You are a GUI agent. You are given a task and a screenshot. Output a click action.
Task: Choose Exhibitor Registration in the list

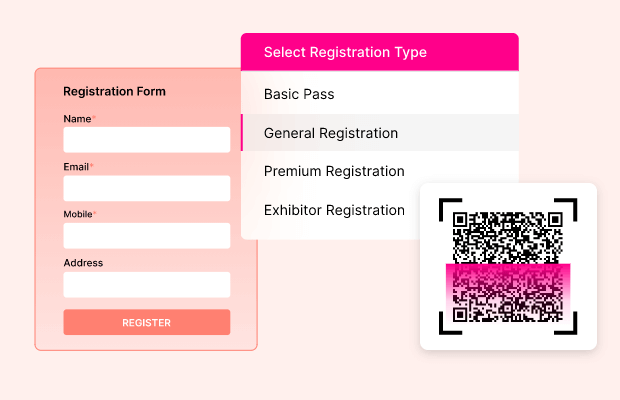(x=334, y=210)
